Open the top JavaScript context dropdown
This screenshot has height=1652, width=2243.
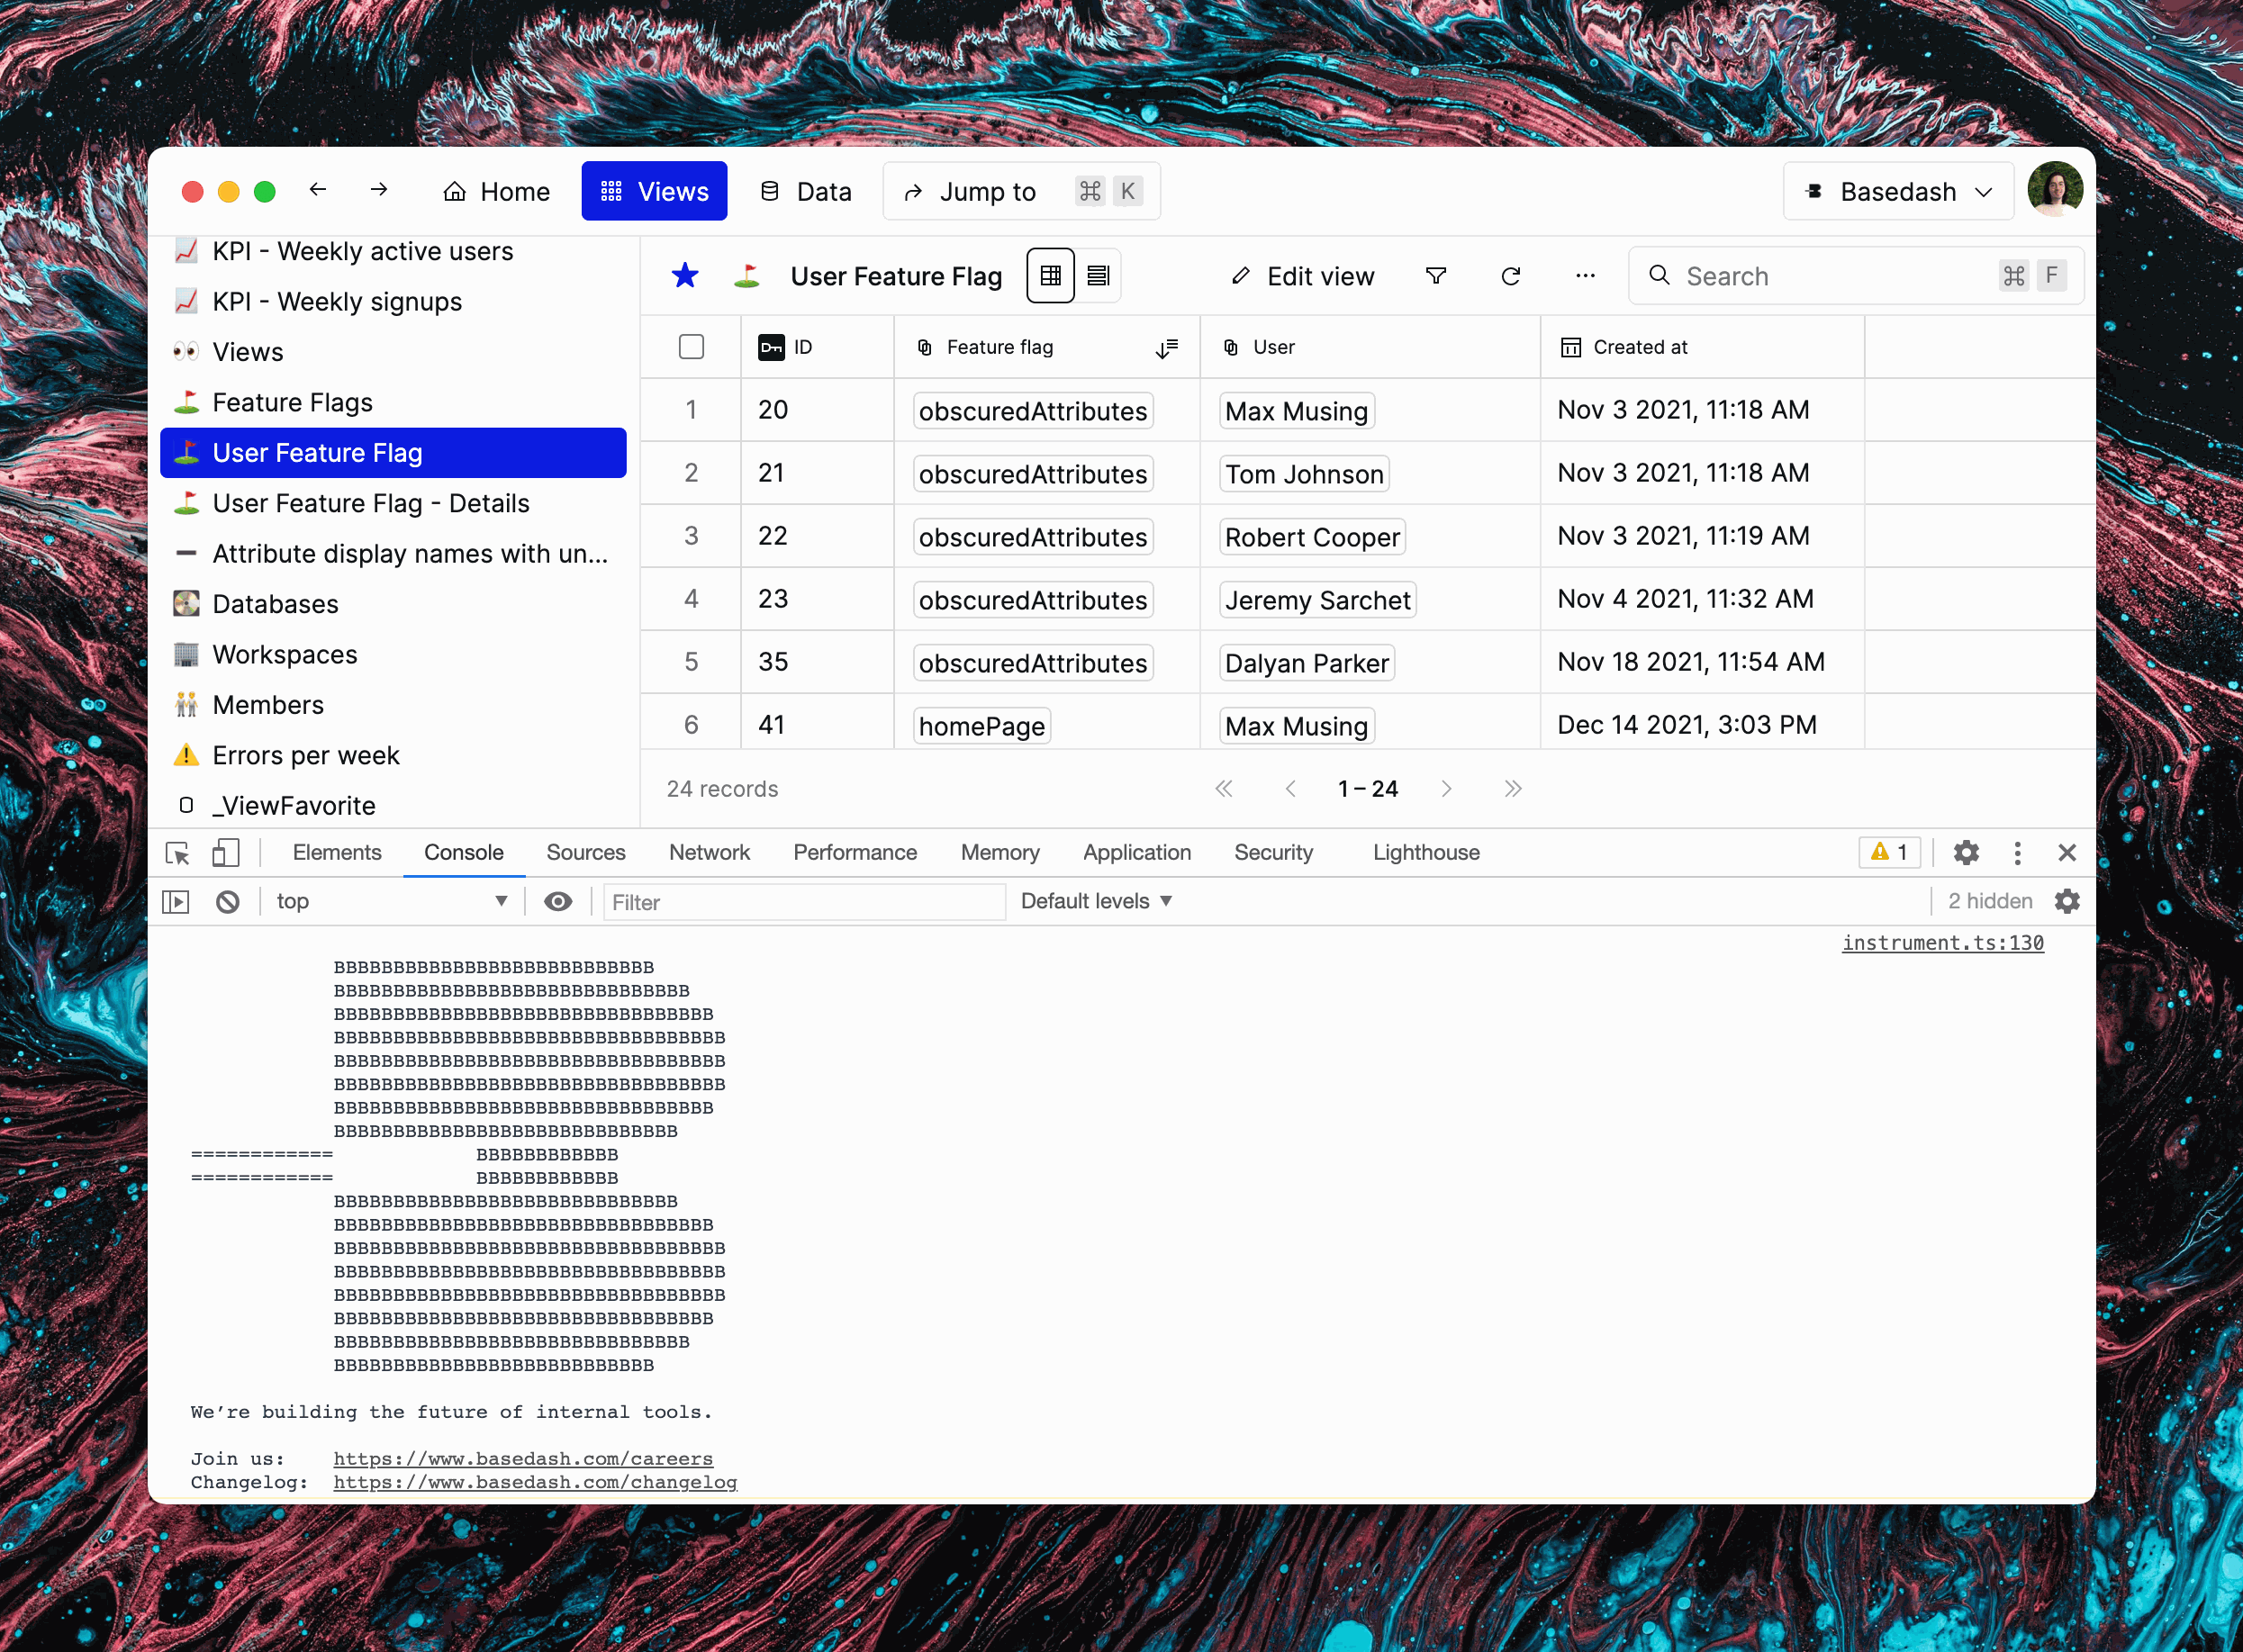pos(392,901)
